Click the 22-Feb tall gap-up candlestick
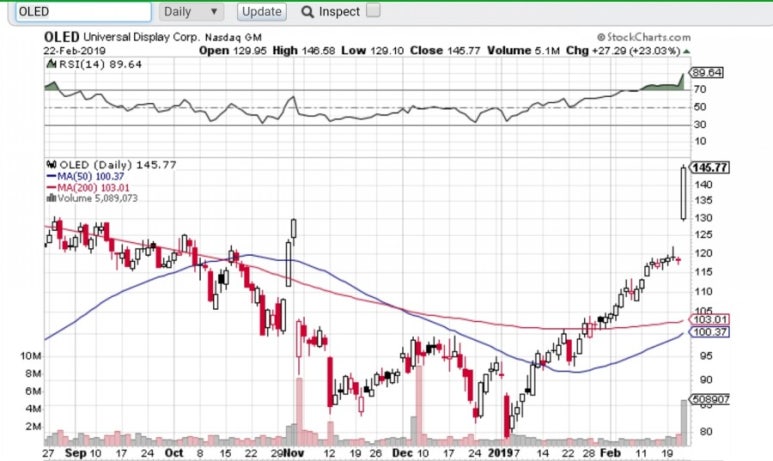This screenshot has height=461, width=773. click(x=683, y=192)
